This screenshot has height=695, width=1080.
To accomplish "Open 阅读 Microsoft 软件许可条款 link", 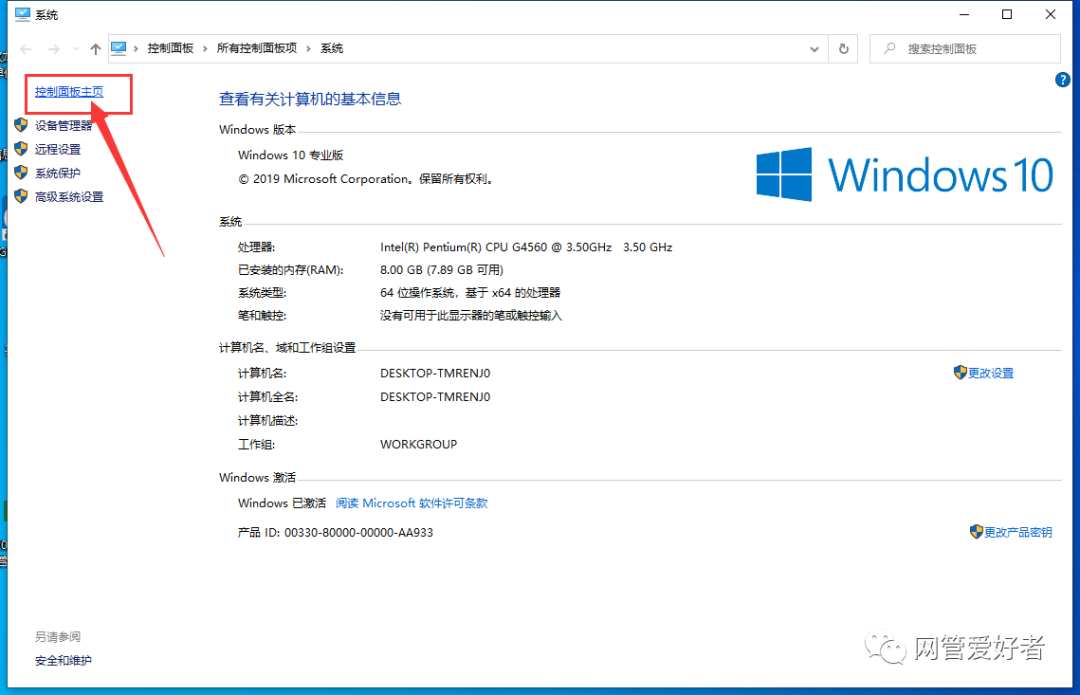I will click(x=411, y=504).
